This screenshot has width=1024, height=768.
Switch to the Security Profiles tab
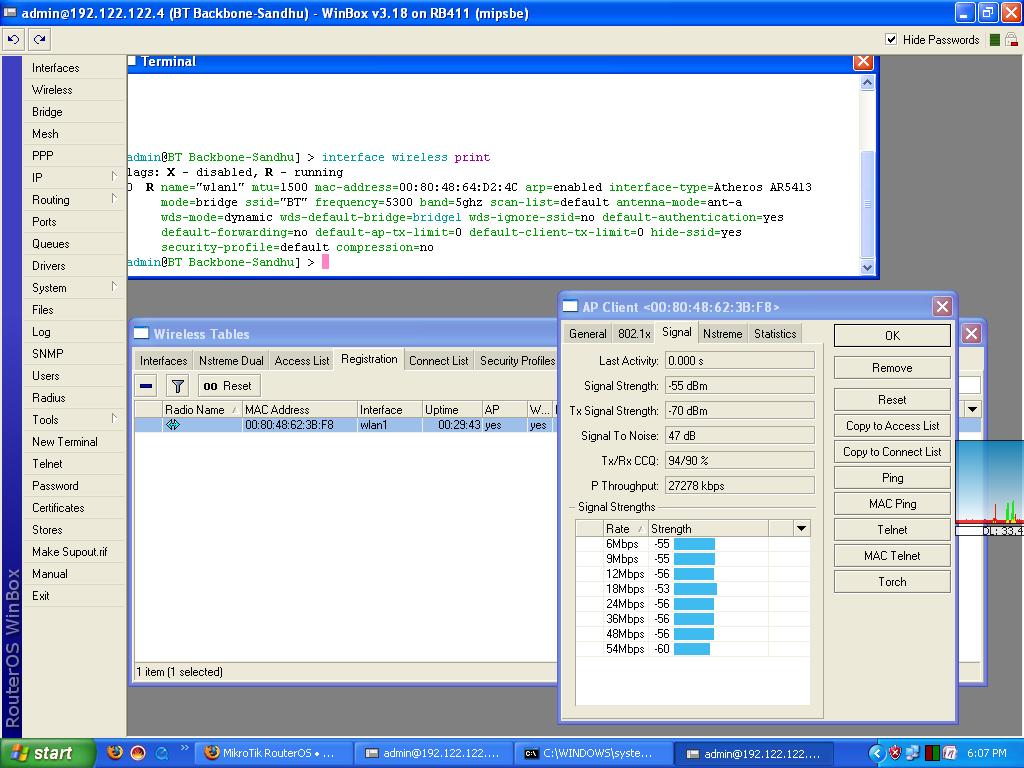(x=517, y=360)
